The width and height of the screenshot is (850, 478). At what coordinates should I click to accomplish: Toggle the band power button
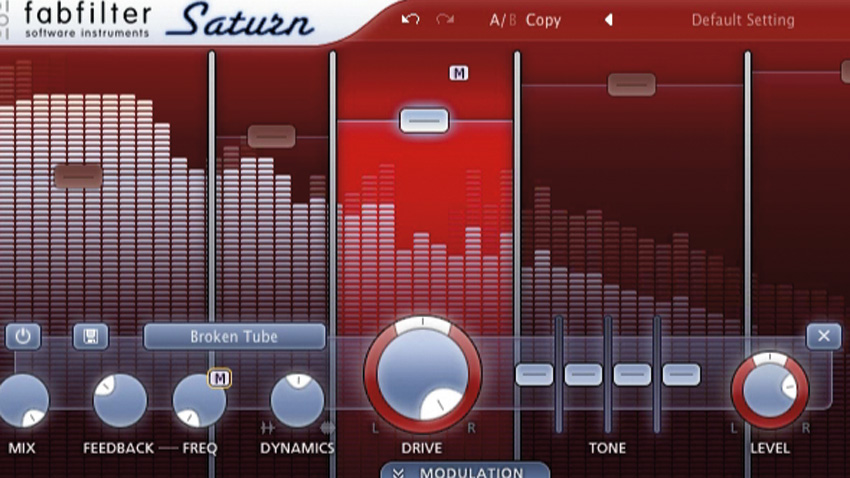(23, 337)
